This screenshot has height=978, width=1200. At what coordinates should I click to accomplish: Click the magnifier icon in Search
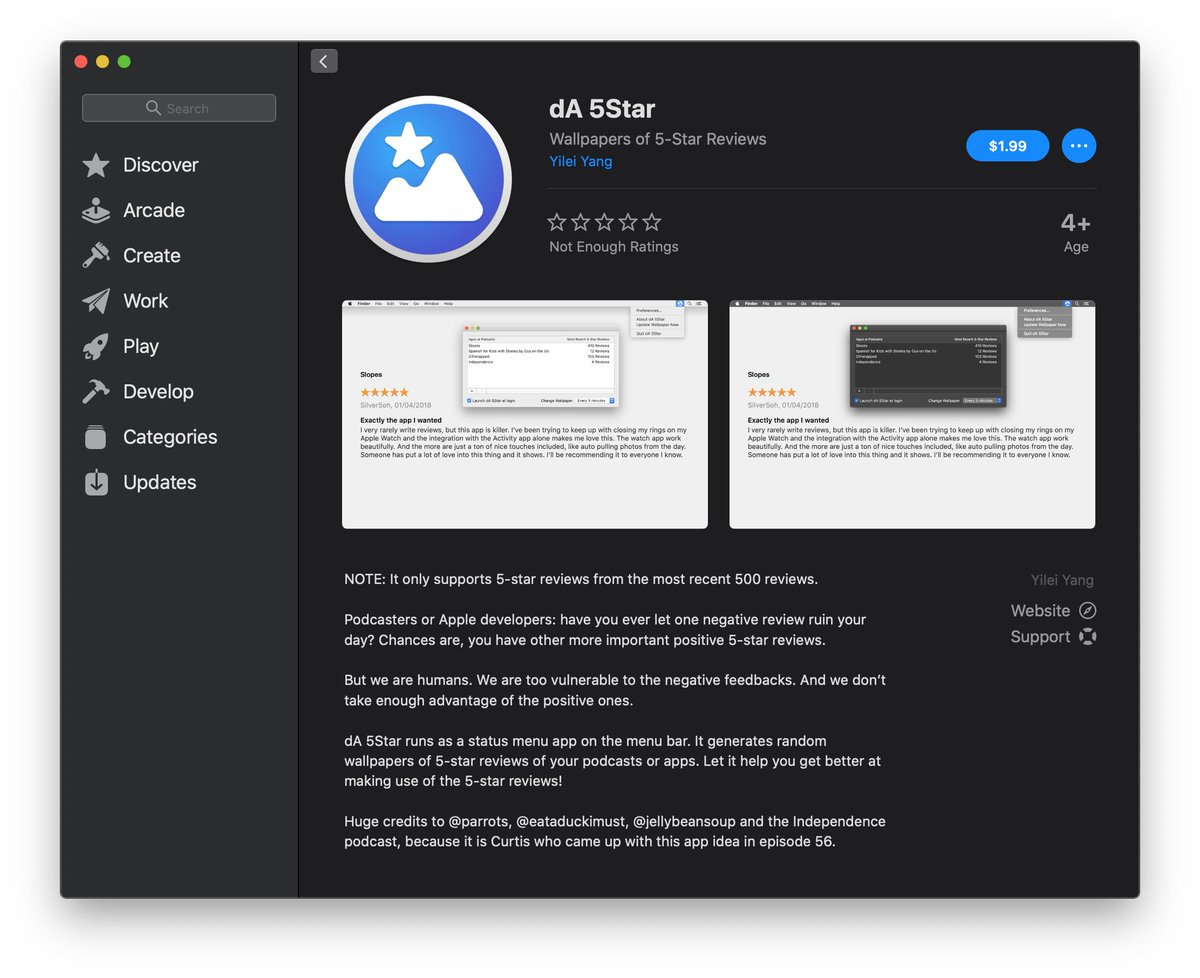coord(153,108)
